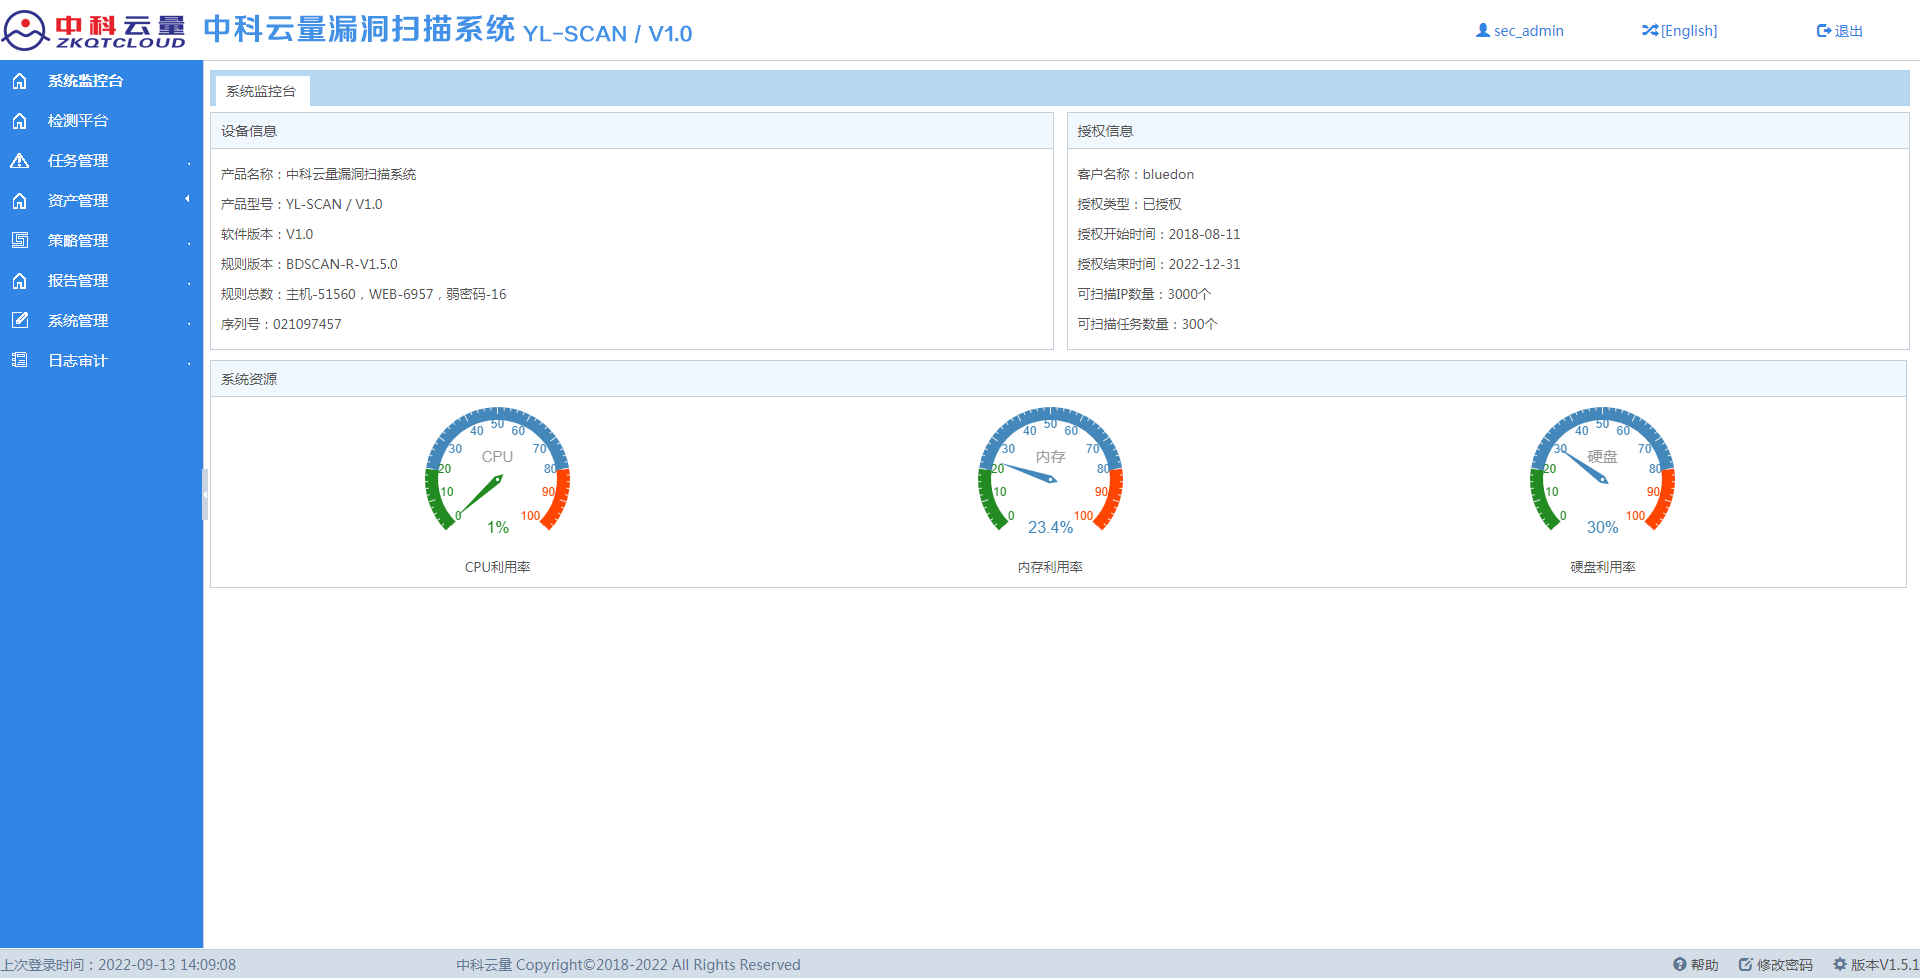The image size is (1920, 978).
Task: Click the language switch shuffle icon
Action: coord(1650,31)
